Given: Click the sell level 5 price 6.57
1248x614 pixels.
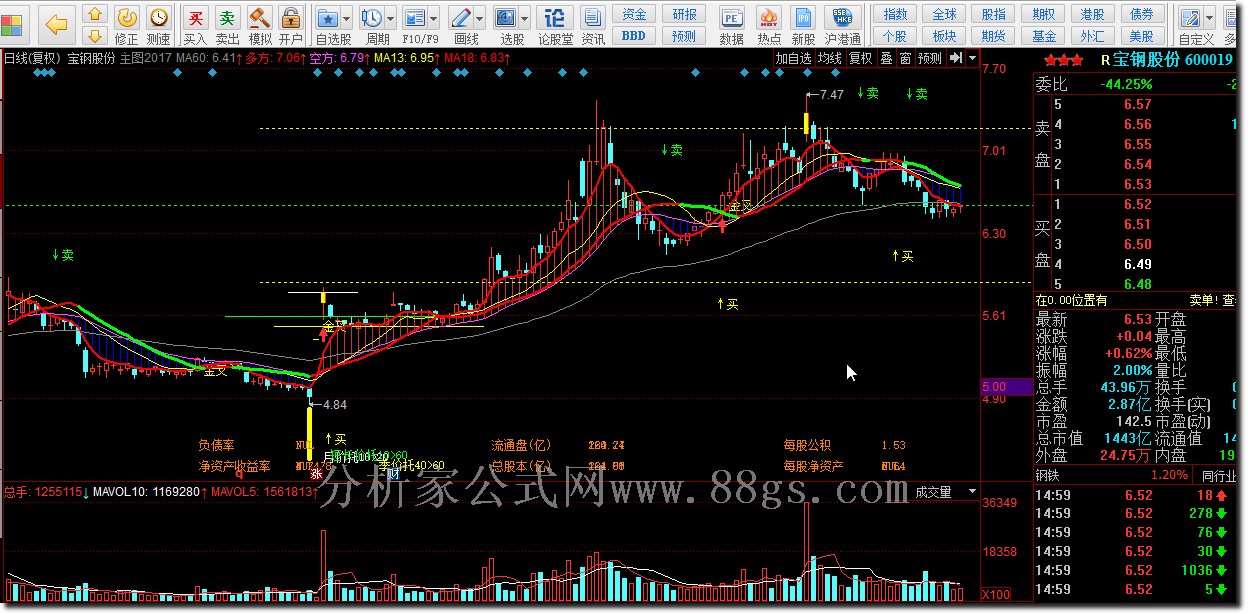Looking at the screenshot, I should point(1137,104).
